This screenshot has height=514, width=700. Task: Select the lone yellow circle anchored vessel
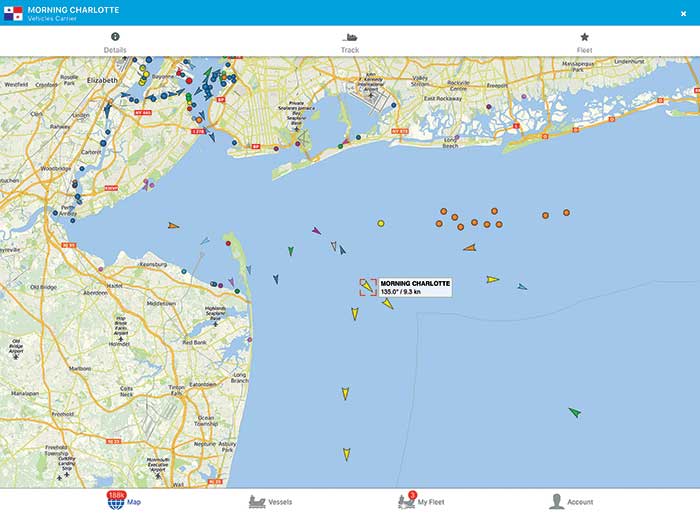[x=381, y=223]
